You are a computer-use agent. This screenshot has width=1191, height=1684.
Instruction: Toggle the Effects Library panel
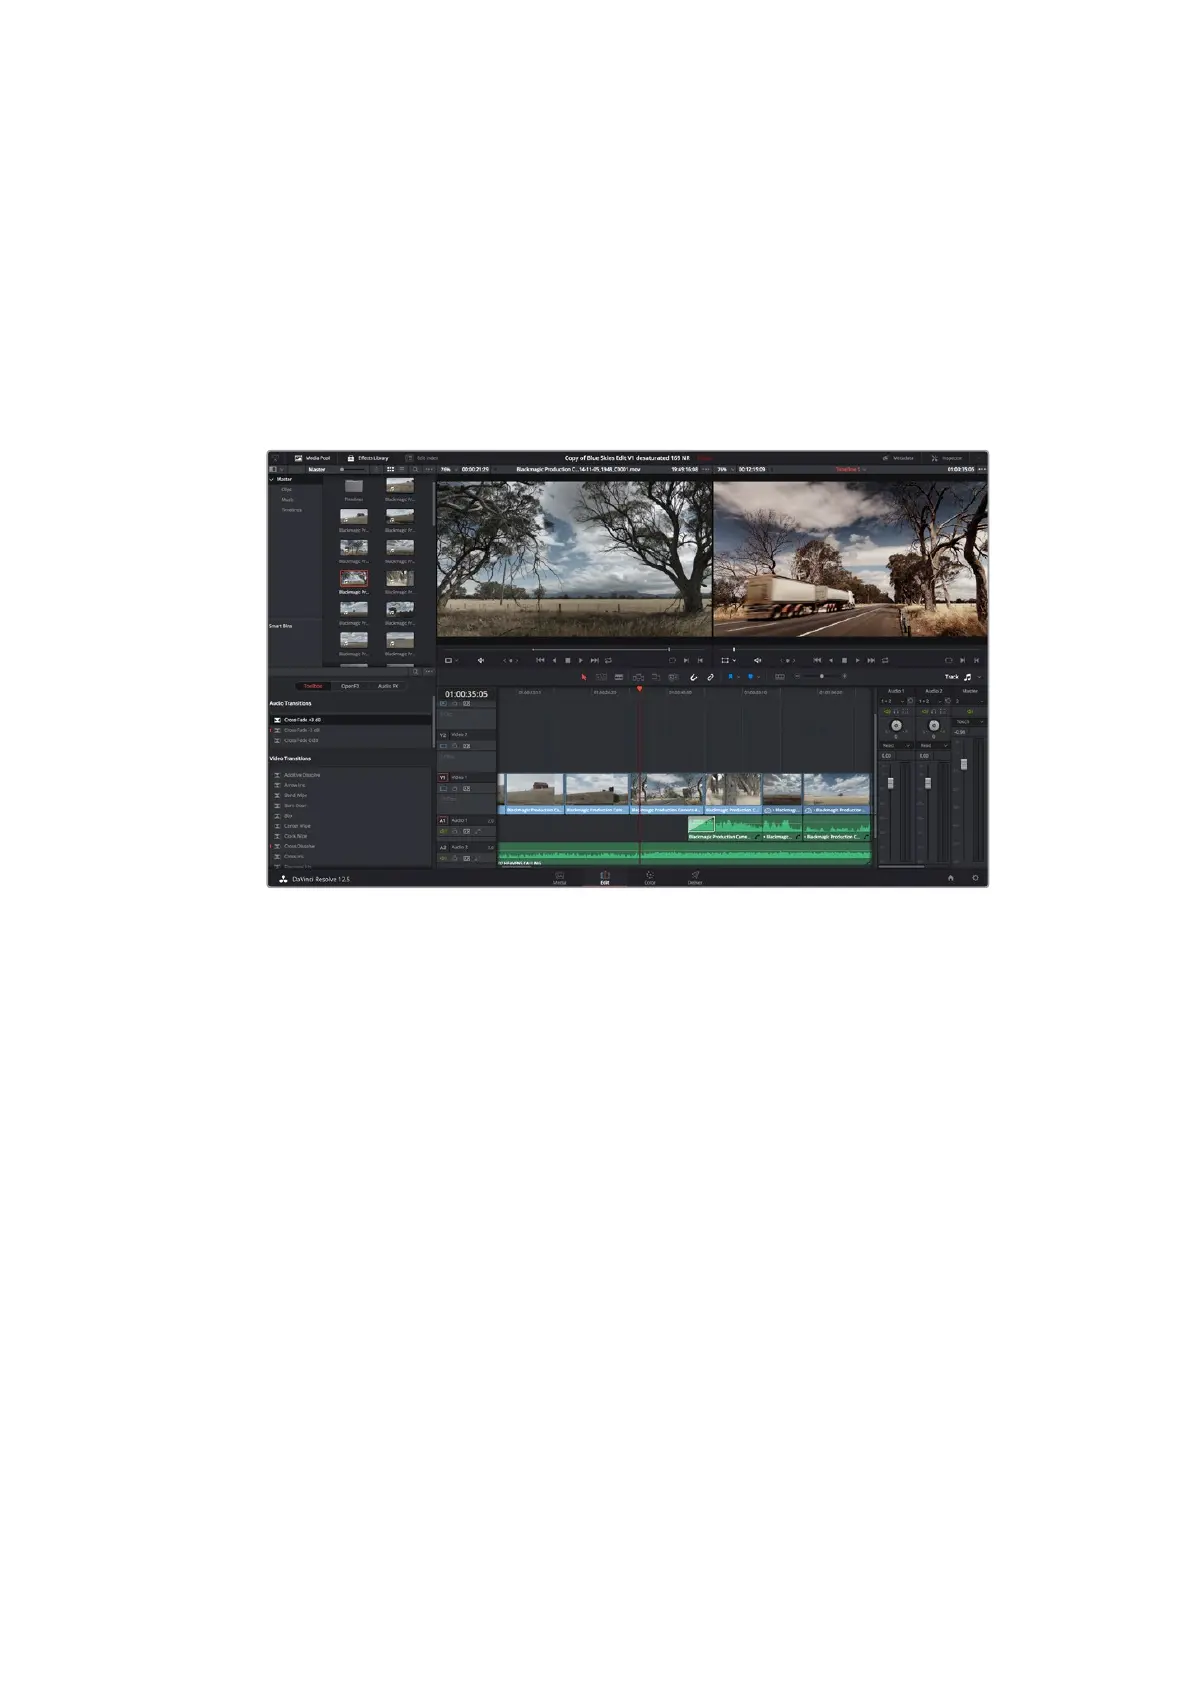(x=367, y=458)
